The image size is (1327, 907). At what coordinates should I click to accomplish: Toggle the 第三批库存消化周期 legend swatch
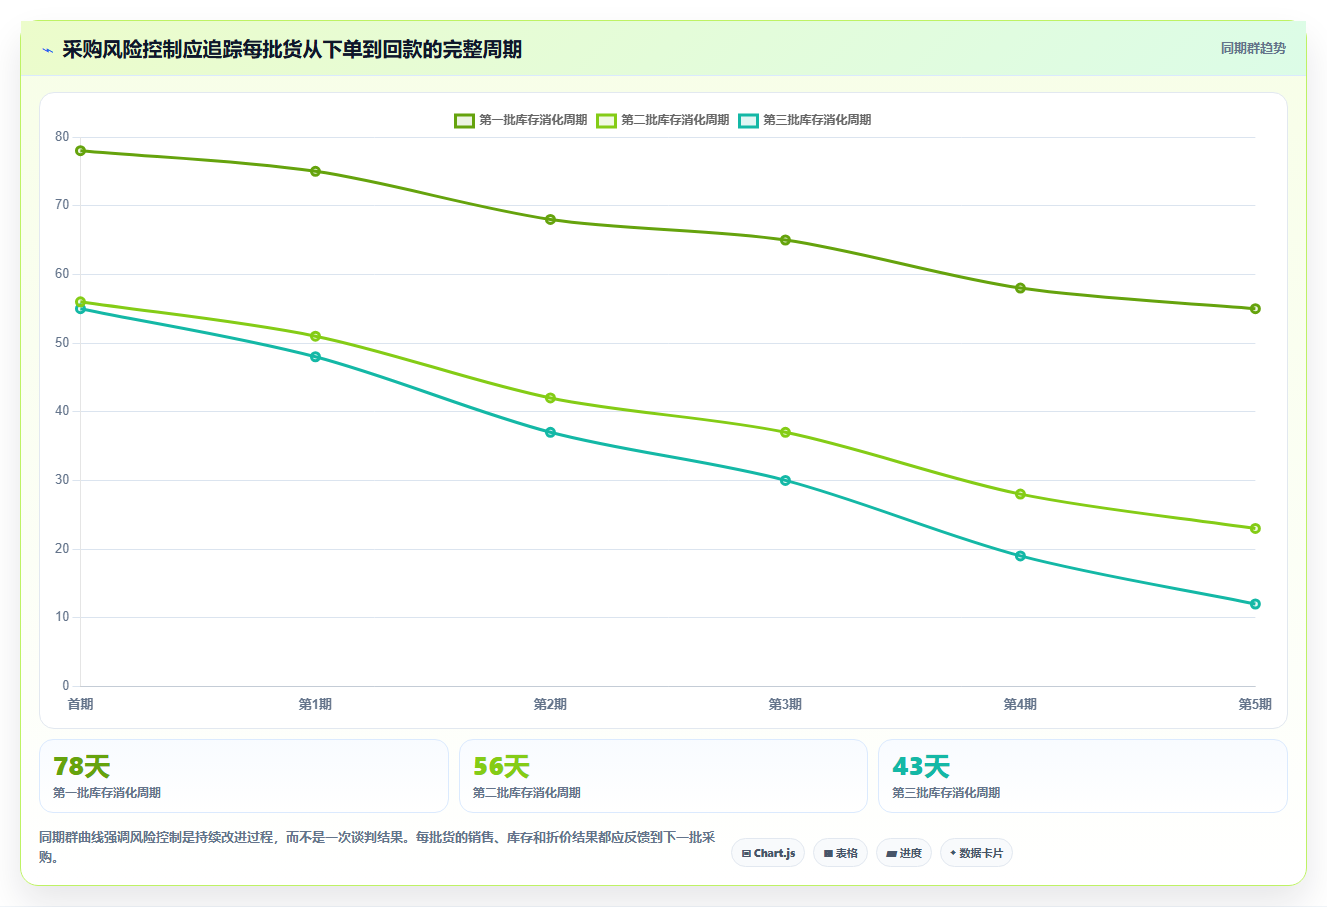tap(748, 120)
